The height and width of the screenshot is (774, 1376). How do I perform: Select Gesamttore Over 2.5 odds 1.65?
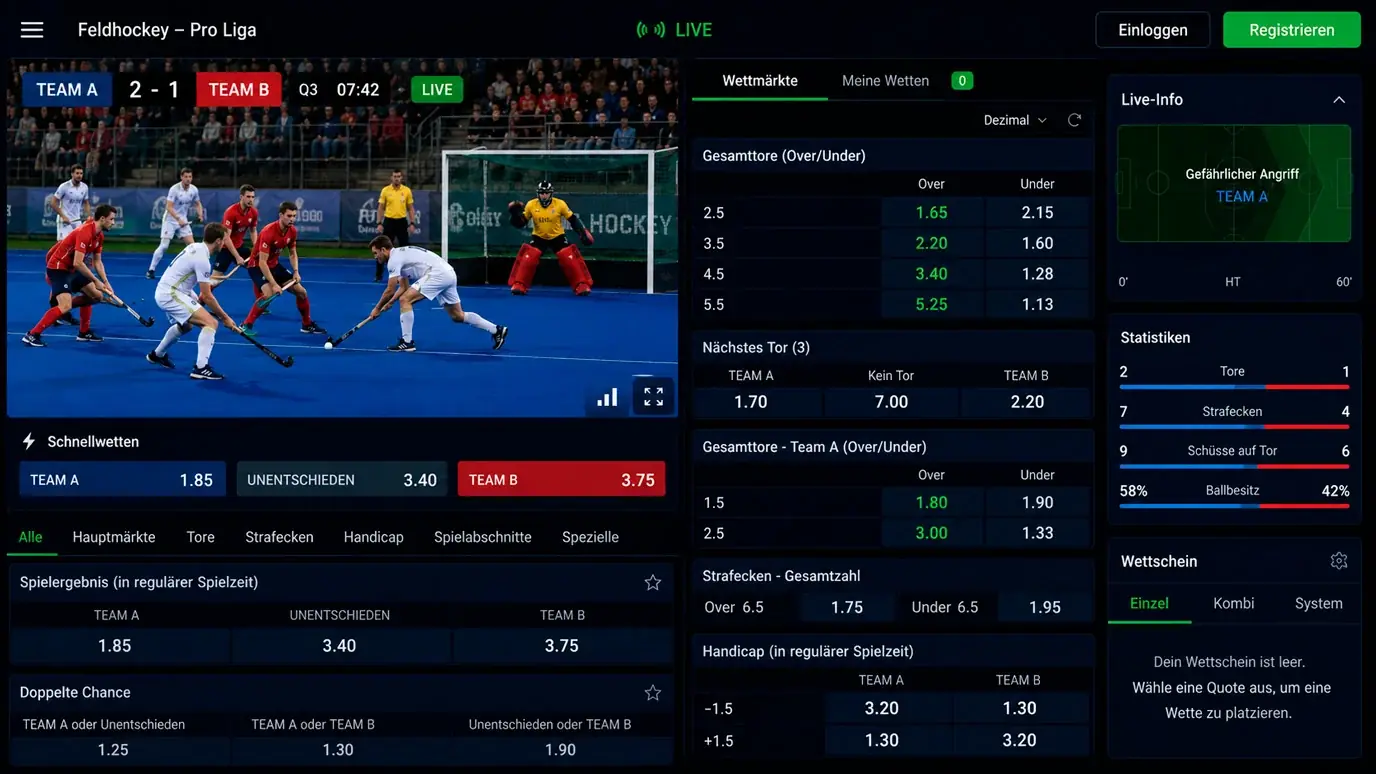click(932, 213)
